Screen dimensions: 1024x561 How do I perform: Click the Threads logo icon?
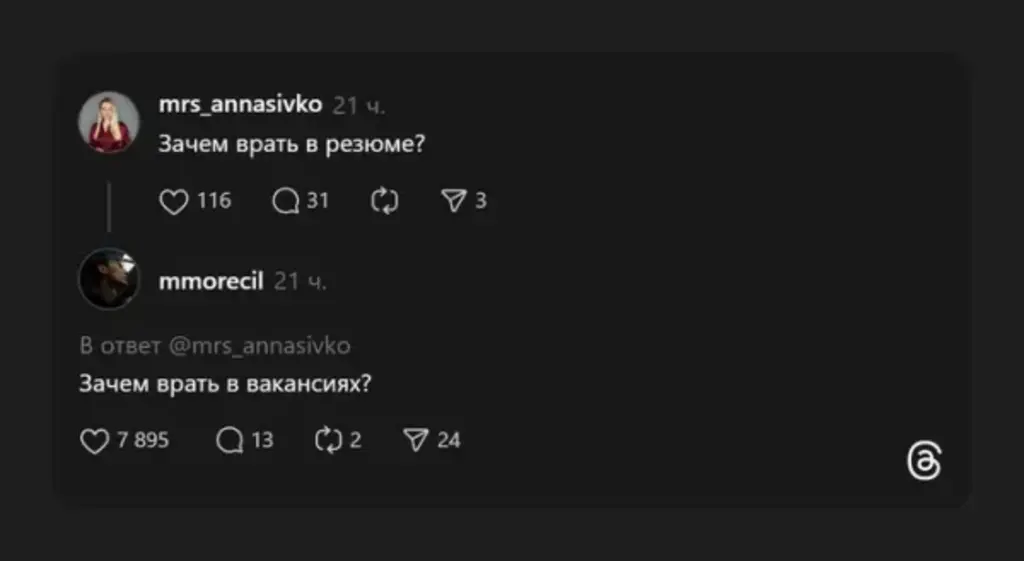click(x=924, y=462)
